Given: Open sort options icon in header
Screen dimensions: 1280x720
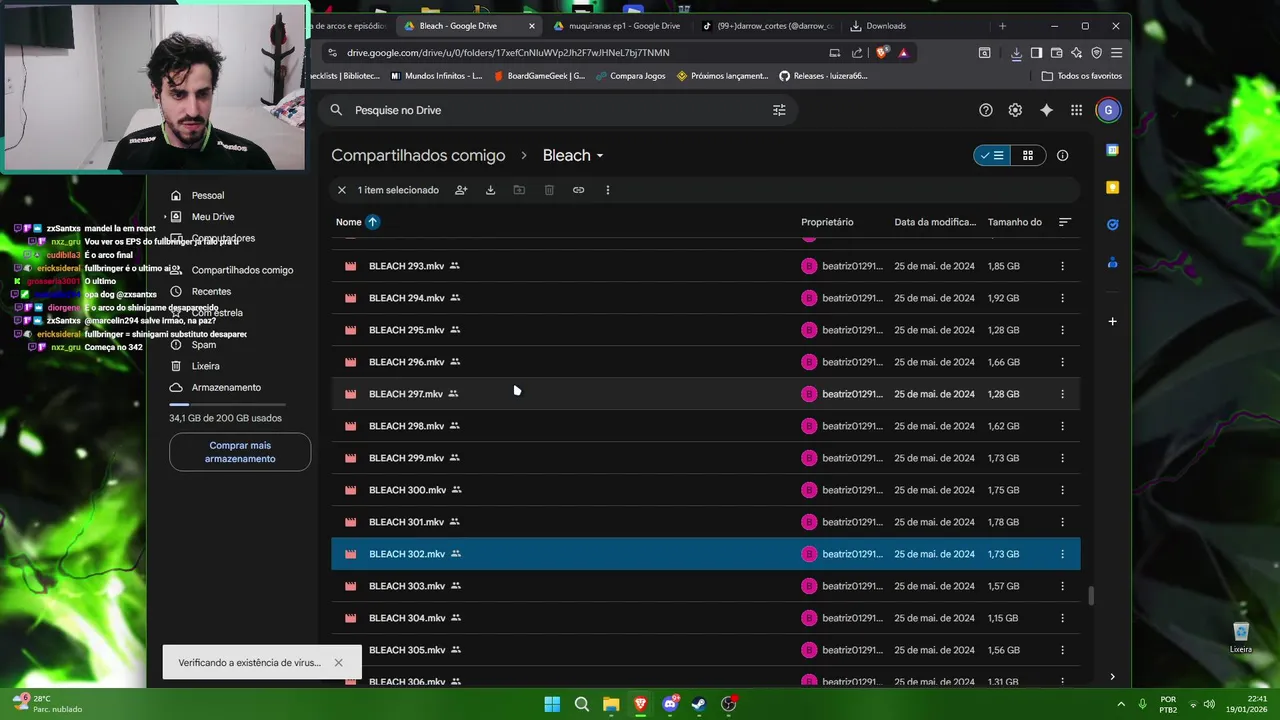Looking at the screenshot, I should 1064,222.
